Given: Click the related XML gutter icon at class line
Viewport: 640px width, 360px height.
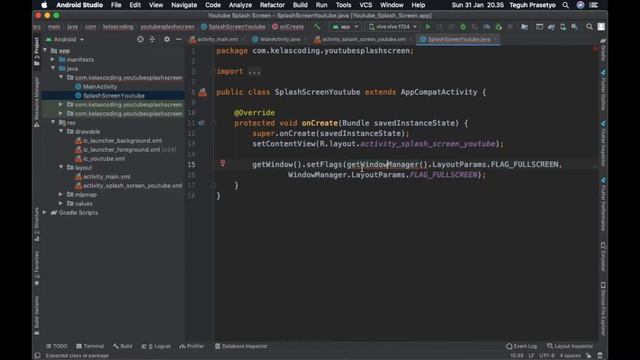Looking at the screenshot, I should click(202, 92).
